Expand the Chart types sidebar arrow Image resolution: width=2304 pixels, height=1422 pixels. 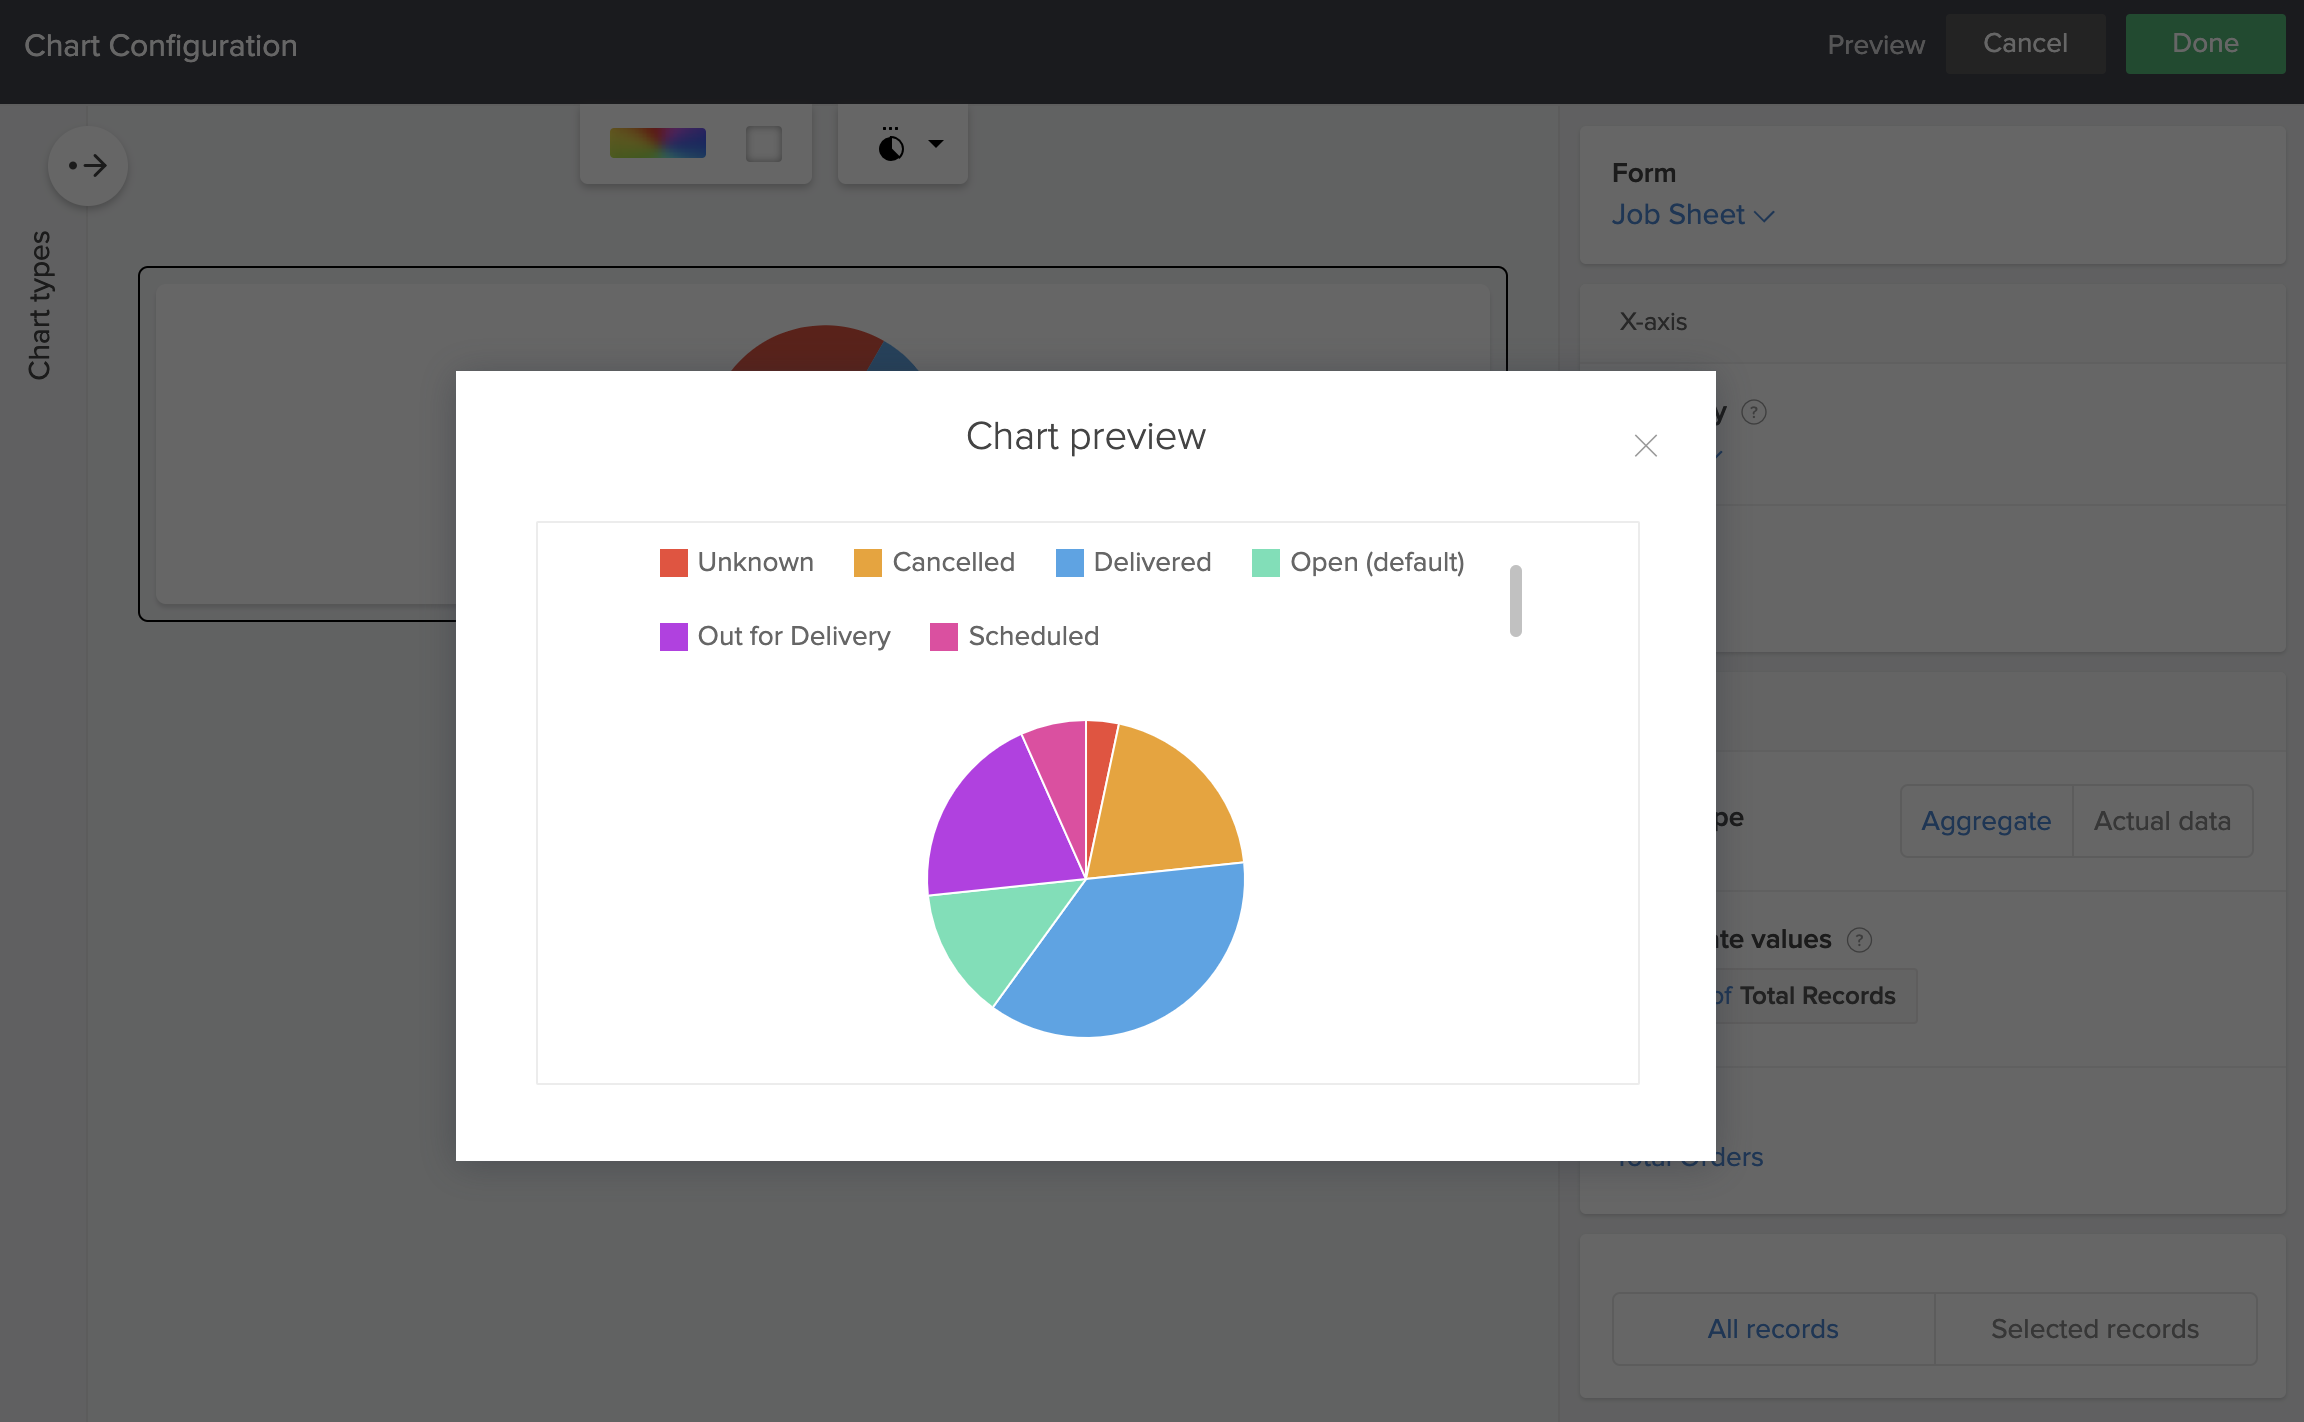(x=88, y=165)
